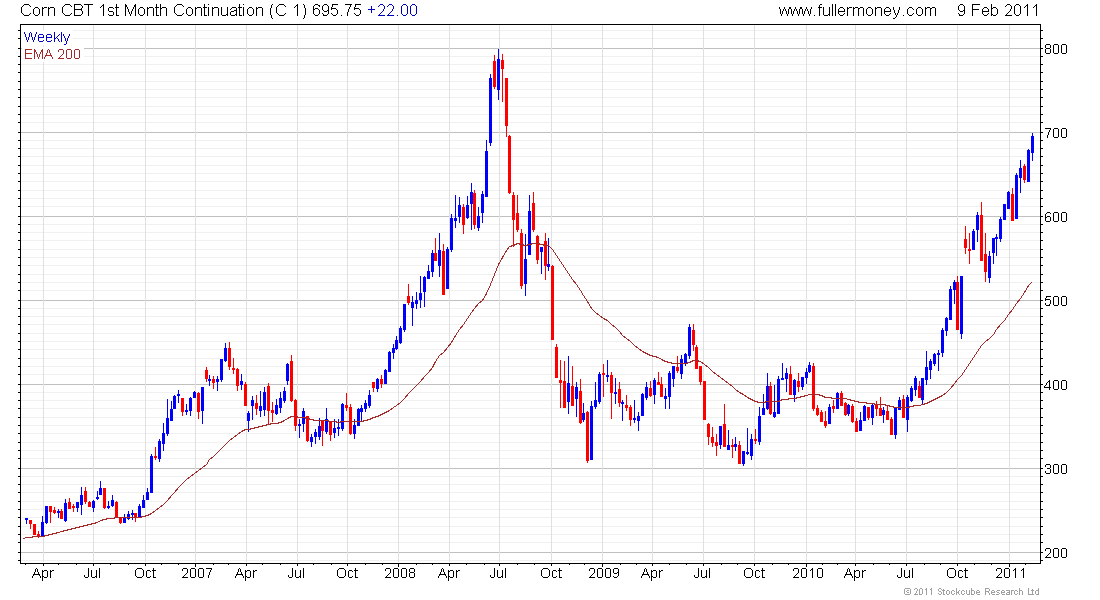Click the 2007 year label on time axis
The width and height of the screenshot is (1100, 600).
click(x=196, y=573)
